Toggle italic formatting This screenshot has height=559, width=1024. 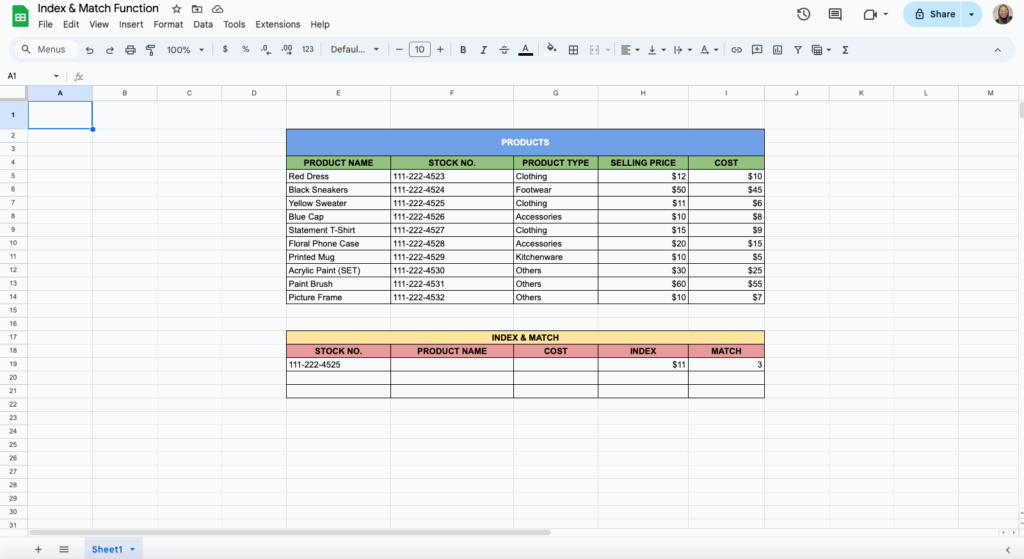pyautogui.click(x=483, y=50)
